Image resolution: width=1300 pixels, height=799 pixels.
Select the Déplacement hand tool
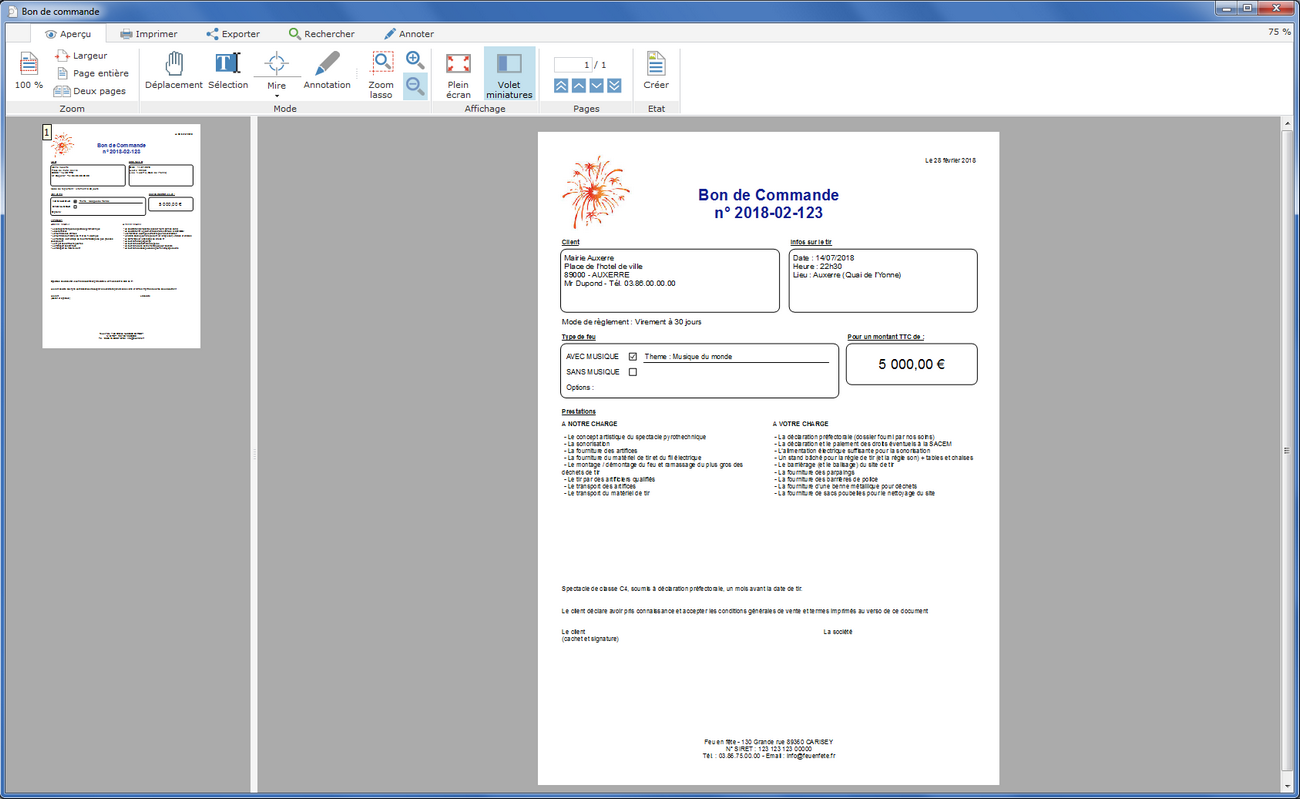coord(174,72)
